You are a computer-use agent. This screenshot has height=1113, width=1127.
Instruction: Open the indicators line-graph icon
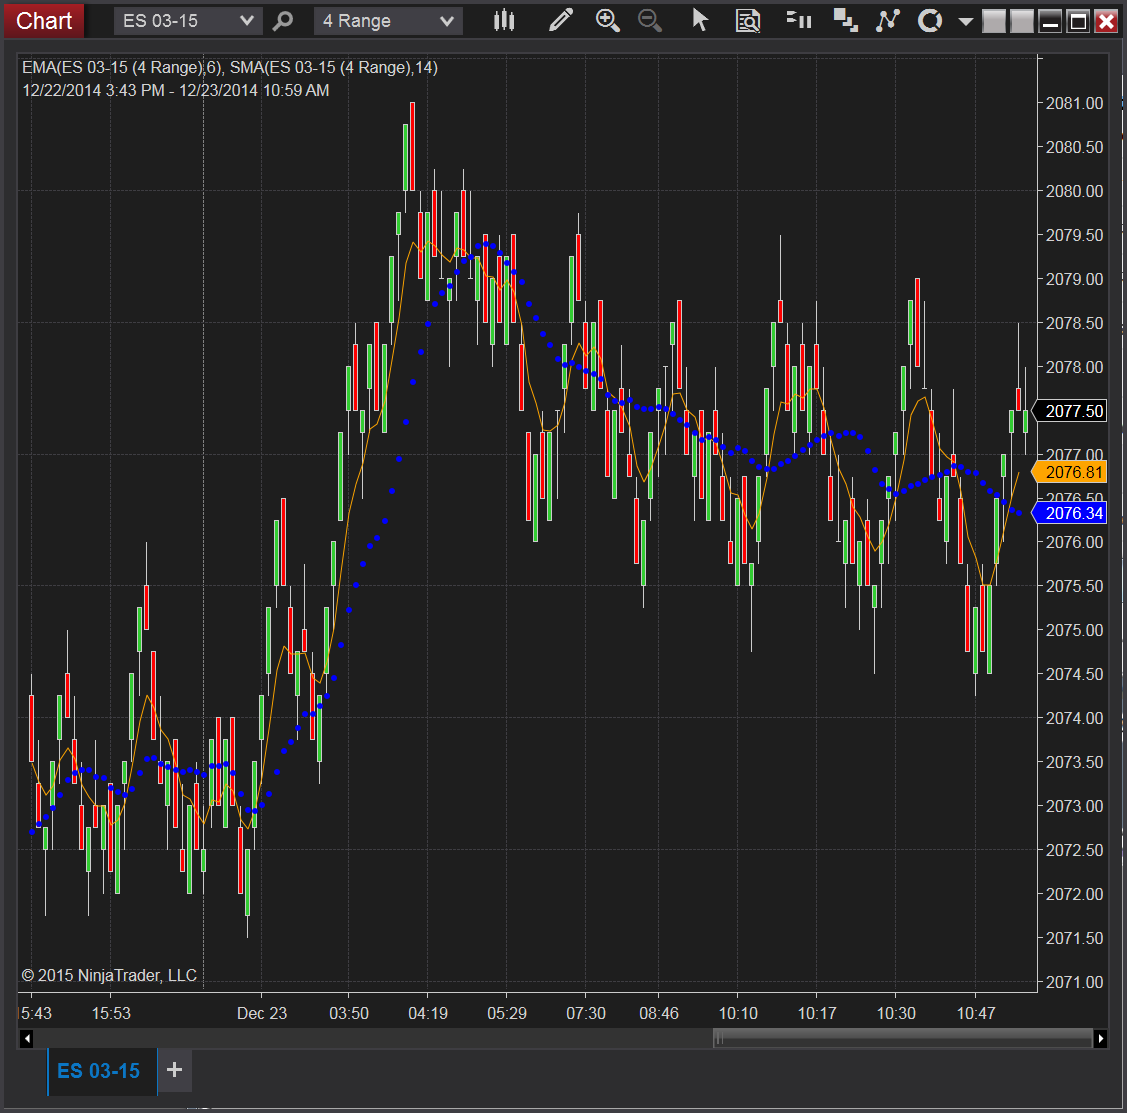pos(888,21)
